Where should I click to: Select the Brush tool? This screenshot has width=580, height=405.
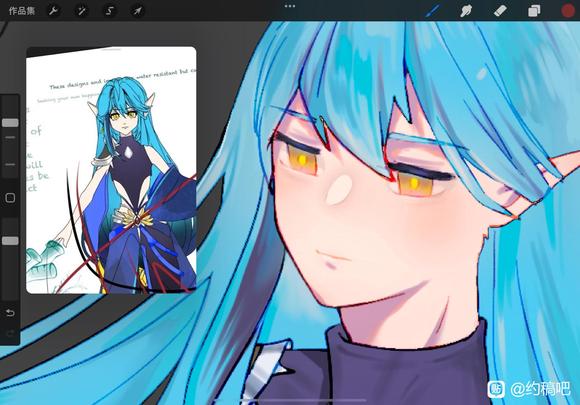[433, 11]
